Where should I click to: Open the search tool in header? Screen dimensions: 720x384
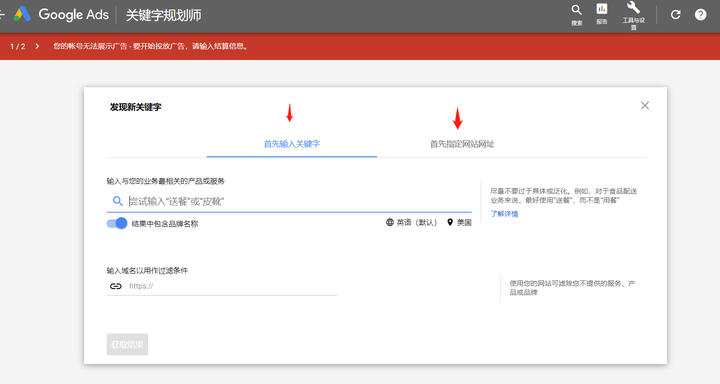(576, 15)
